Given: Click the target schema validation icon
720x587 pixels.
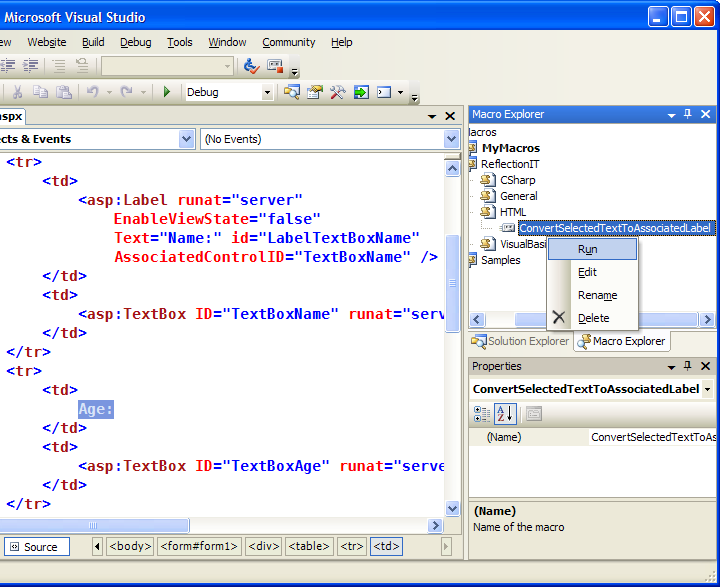Looking at the screenshot, I should tap(275, 66).
